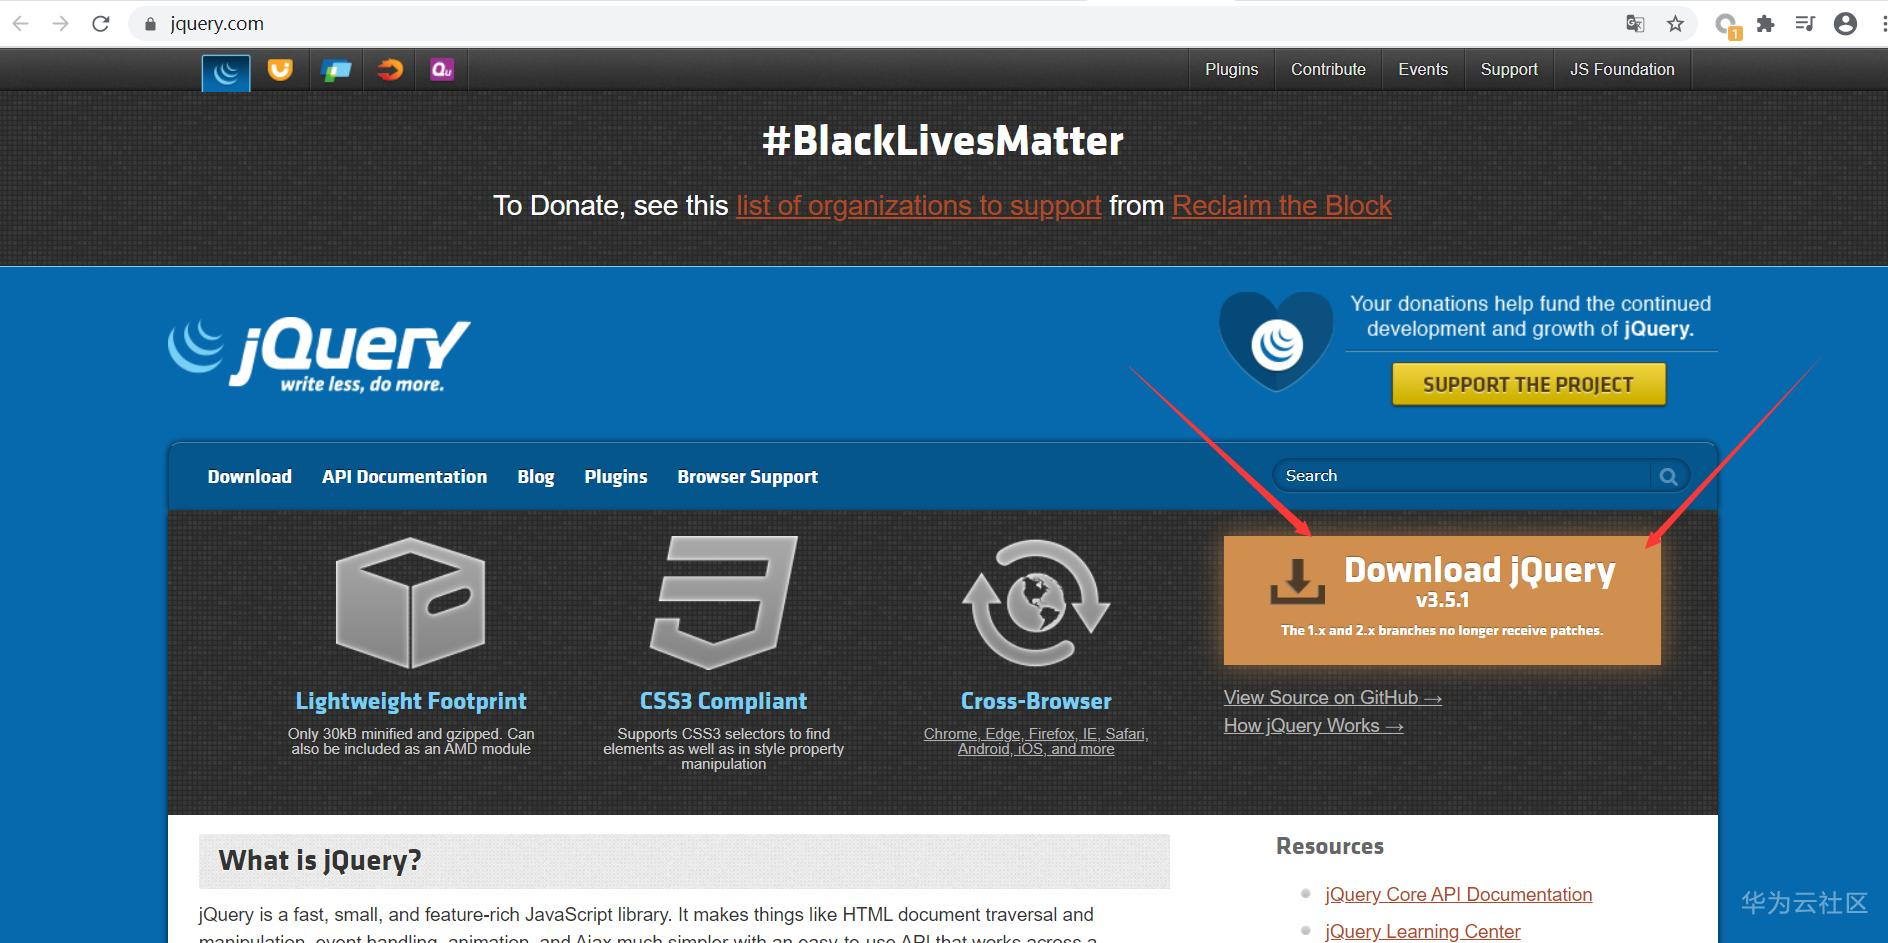The image size is (1888, 943).
Task: Open the jQuery UI project icon
Action: 280,70
